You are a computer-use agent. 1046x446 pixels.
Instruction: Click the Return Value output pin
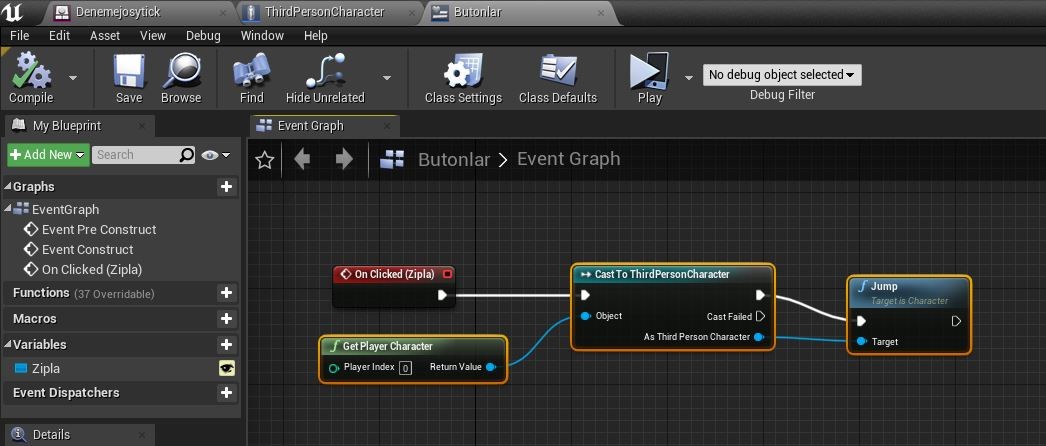click(x=490, y=367)
